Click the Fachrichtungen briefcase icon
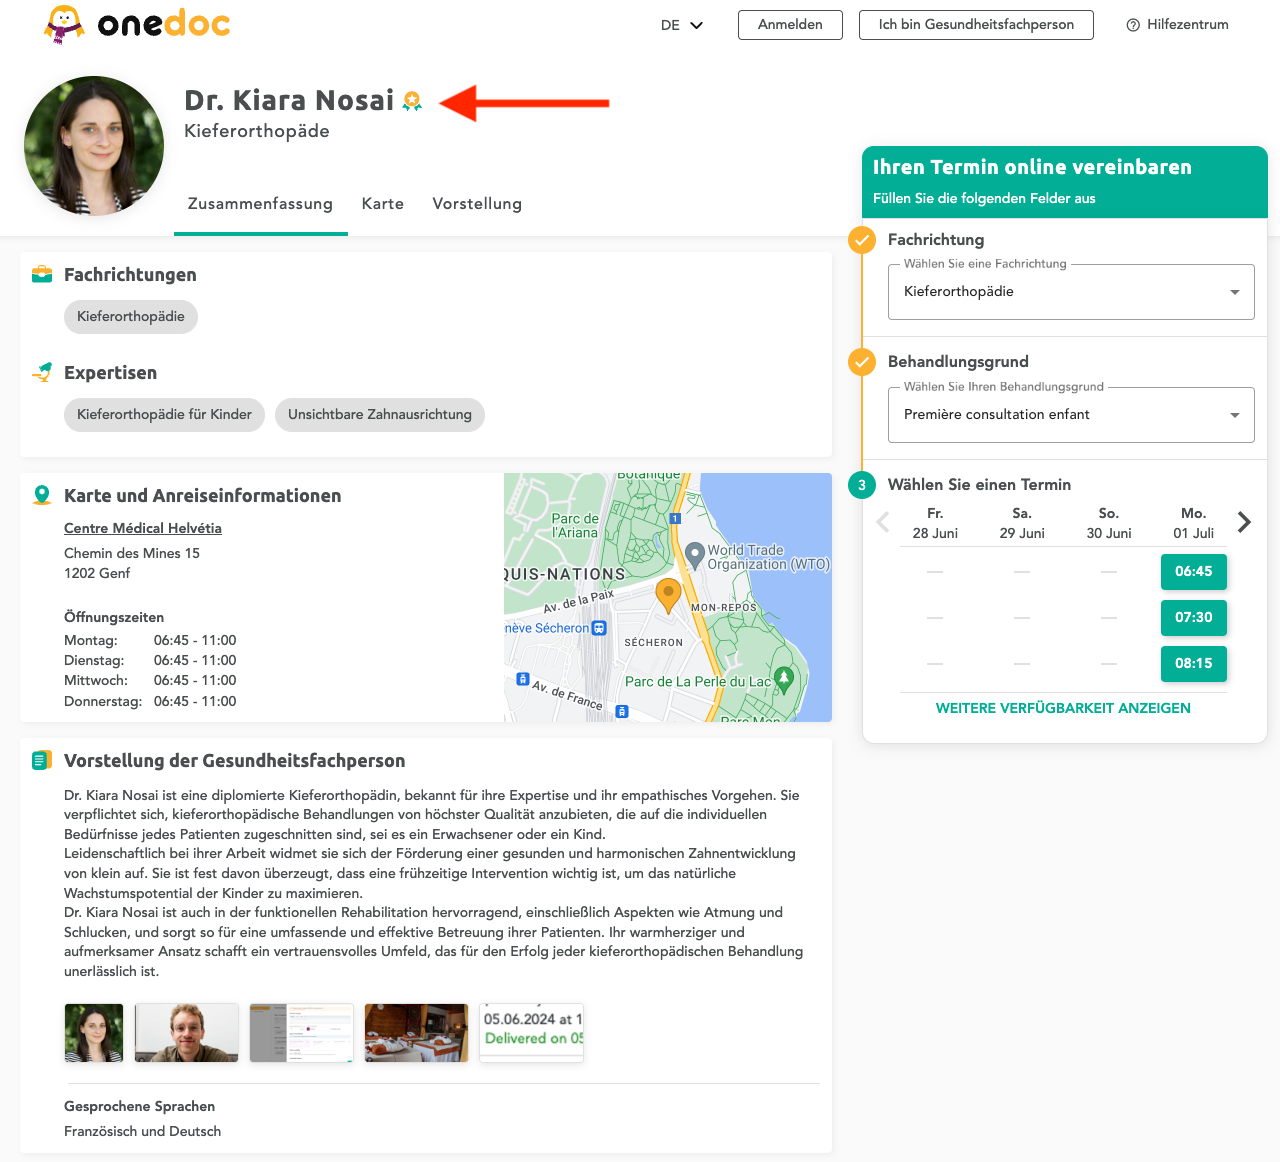The height and width of the screenshot is (1162, 1280). pyautogui.click(x=42, y=275)
